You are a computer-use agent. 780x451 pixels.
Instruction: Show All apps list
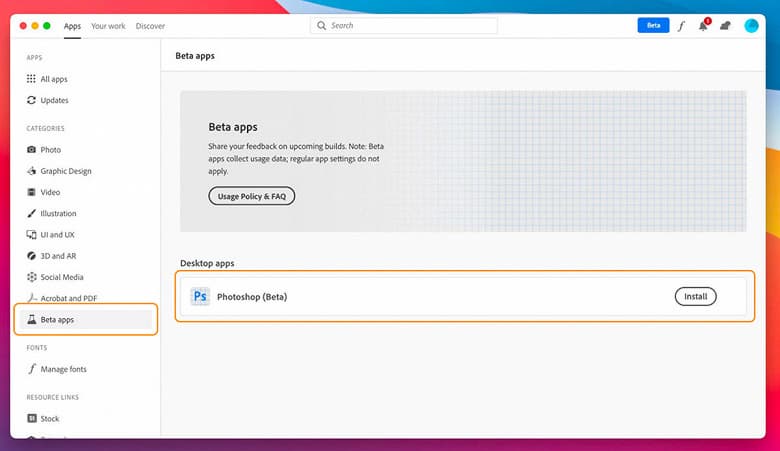click(54, 79)
